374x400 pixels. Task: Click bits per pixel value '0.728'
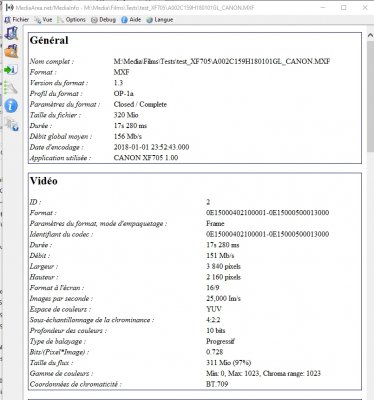coord(215,352)
